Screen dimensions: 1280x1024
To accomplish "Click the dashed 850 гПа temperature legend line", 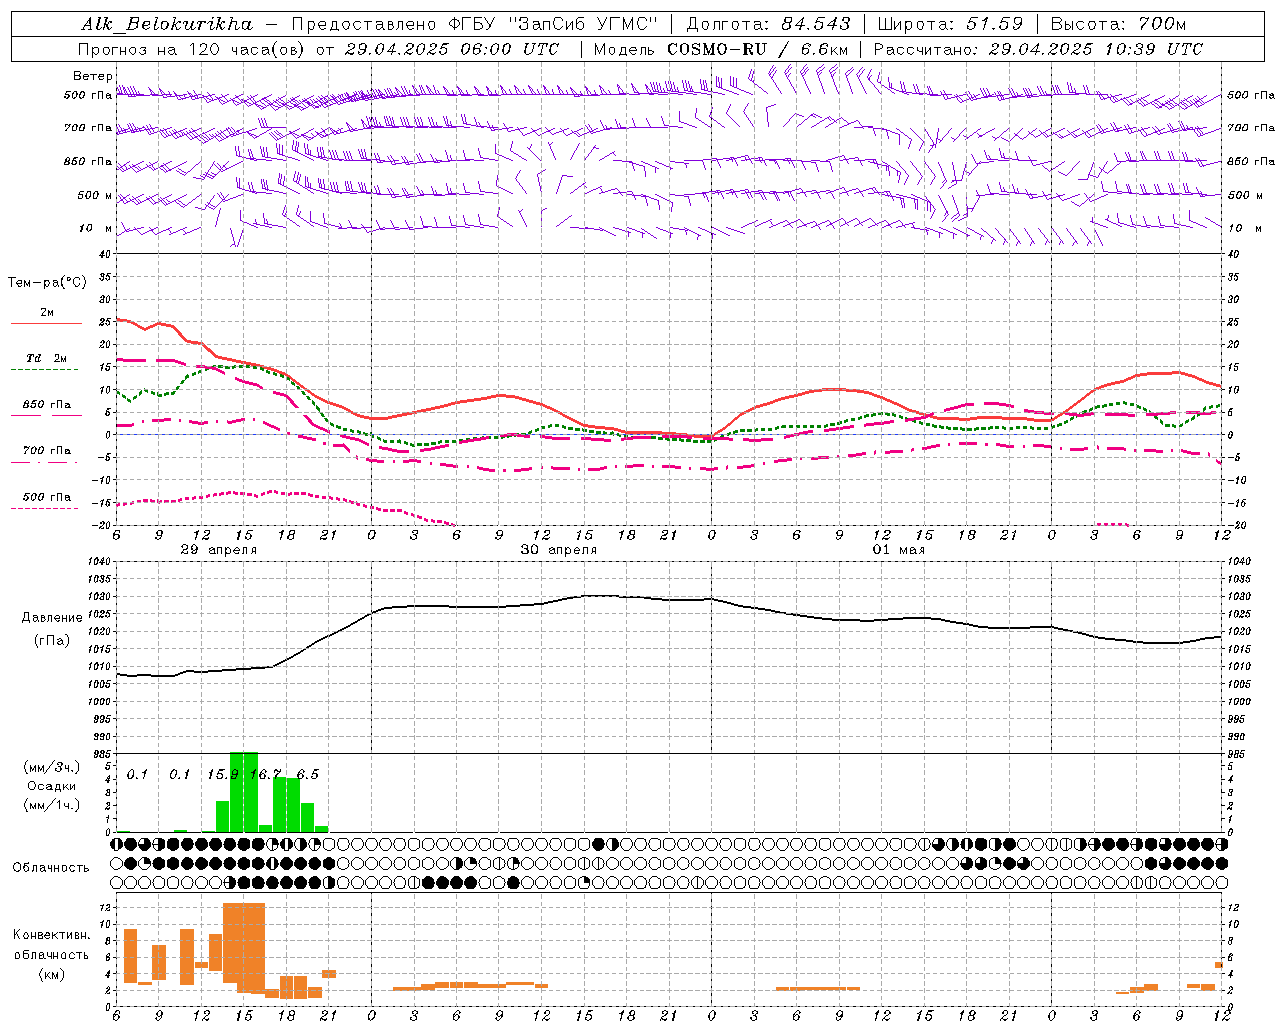I will [46, 415].
